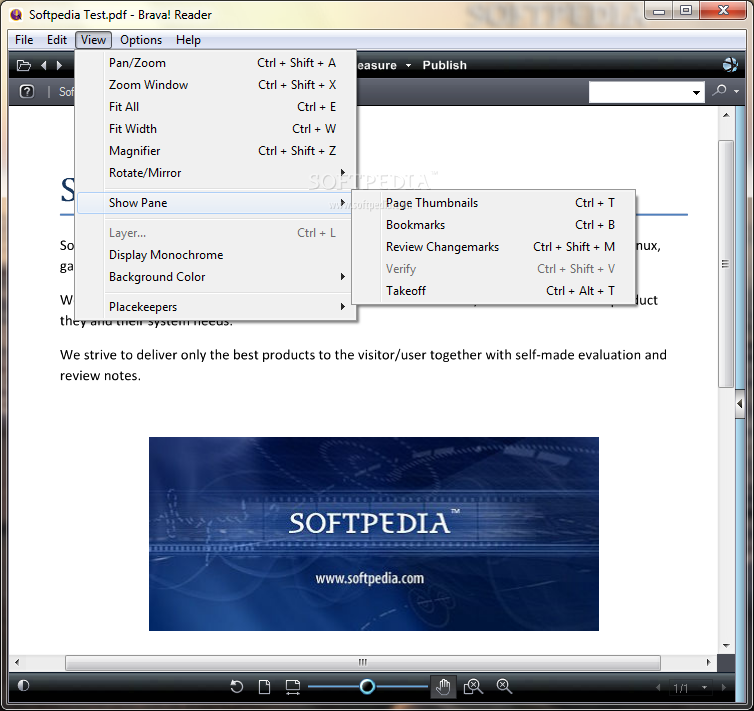The width and height of the screenshot is (754, 711).
Task: Click the open file folder icon
Action: pyautogui.click(x=24, y=65)
